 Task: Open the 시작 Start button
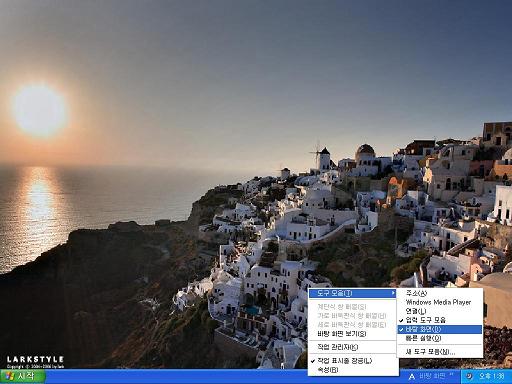tap(22, 376)
